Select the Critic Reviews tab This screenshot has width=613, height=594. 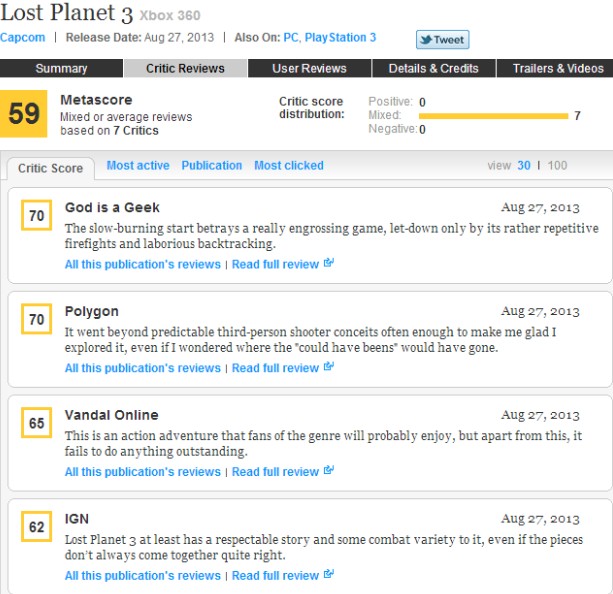click(185, 68)
